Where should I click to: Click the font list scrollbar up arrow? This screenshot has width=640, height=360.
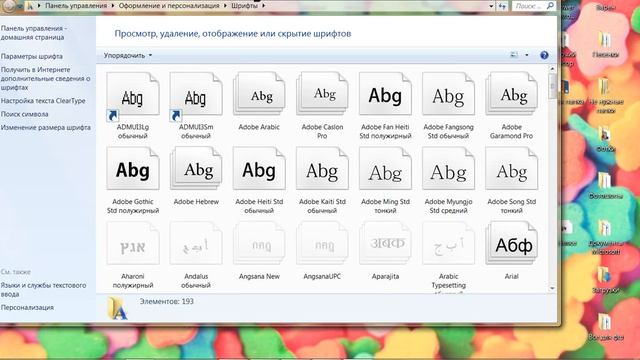(552, 69)
